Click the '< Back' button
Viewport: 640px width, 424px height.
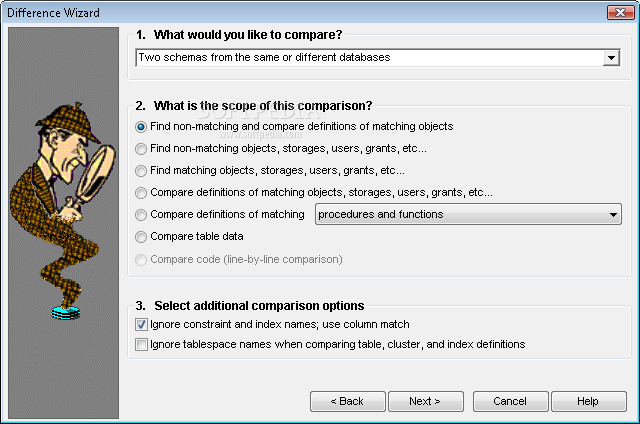[x=348, y=402]
